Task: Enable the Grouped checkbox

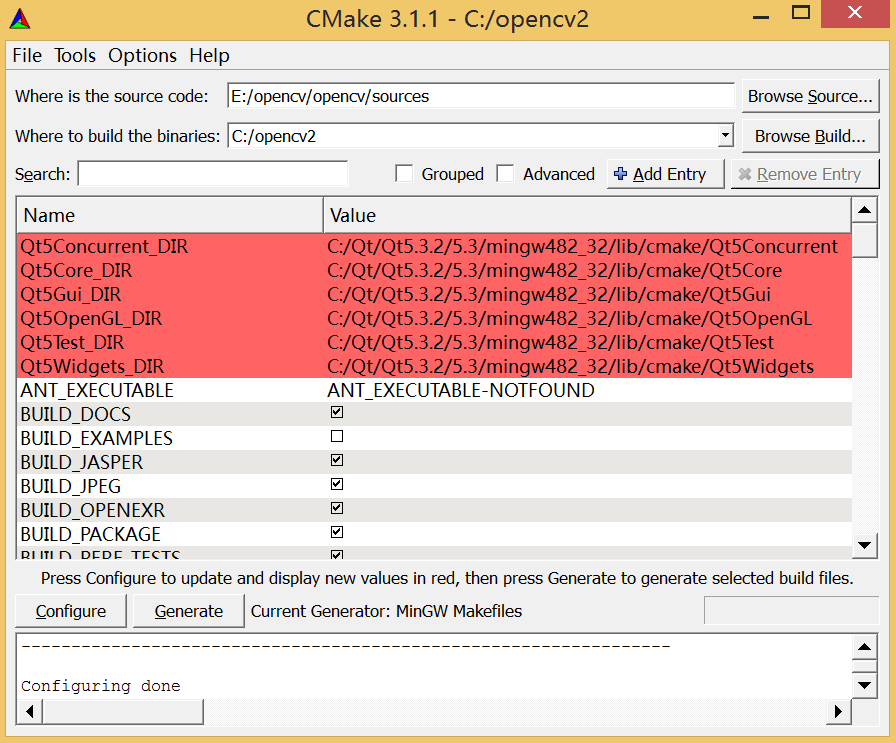Action: coord(405,174)
